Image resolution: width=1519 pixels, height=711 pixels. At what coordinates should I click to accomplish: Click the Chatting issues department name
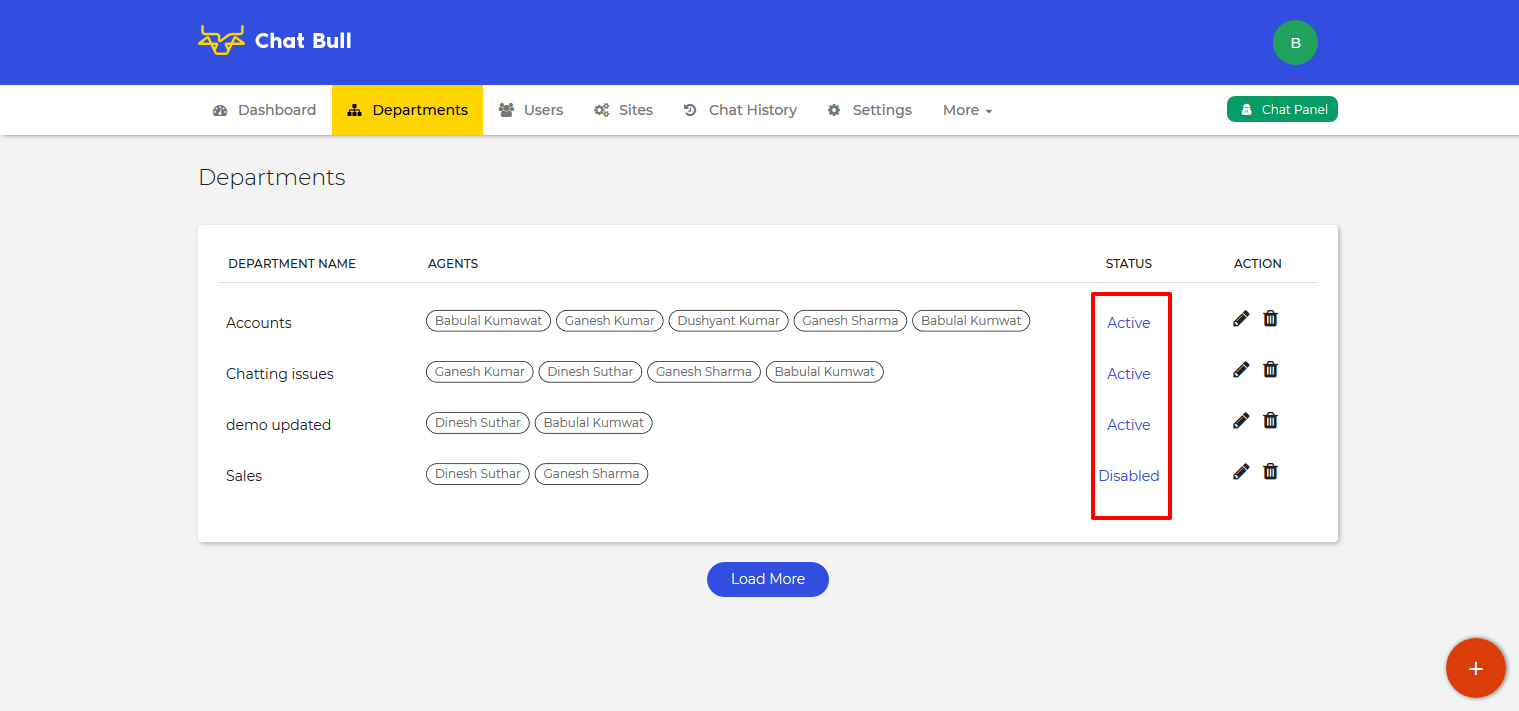(280, 374)
